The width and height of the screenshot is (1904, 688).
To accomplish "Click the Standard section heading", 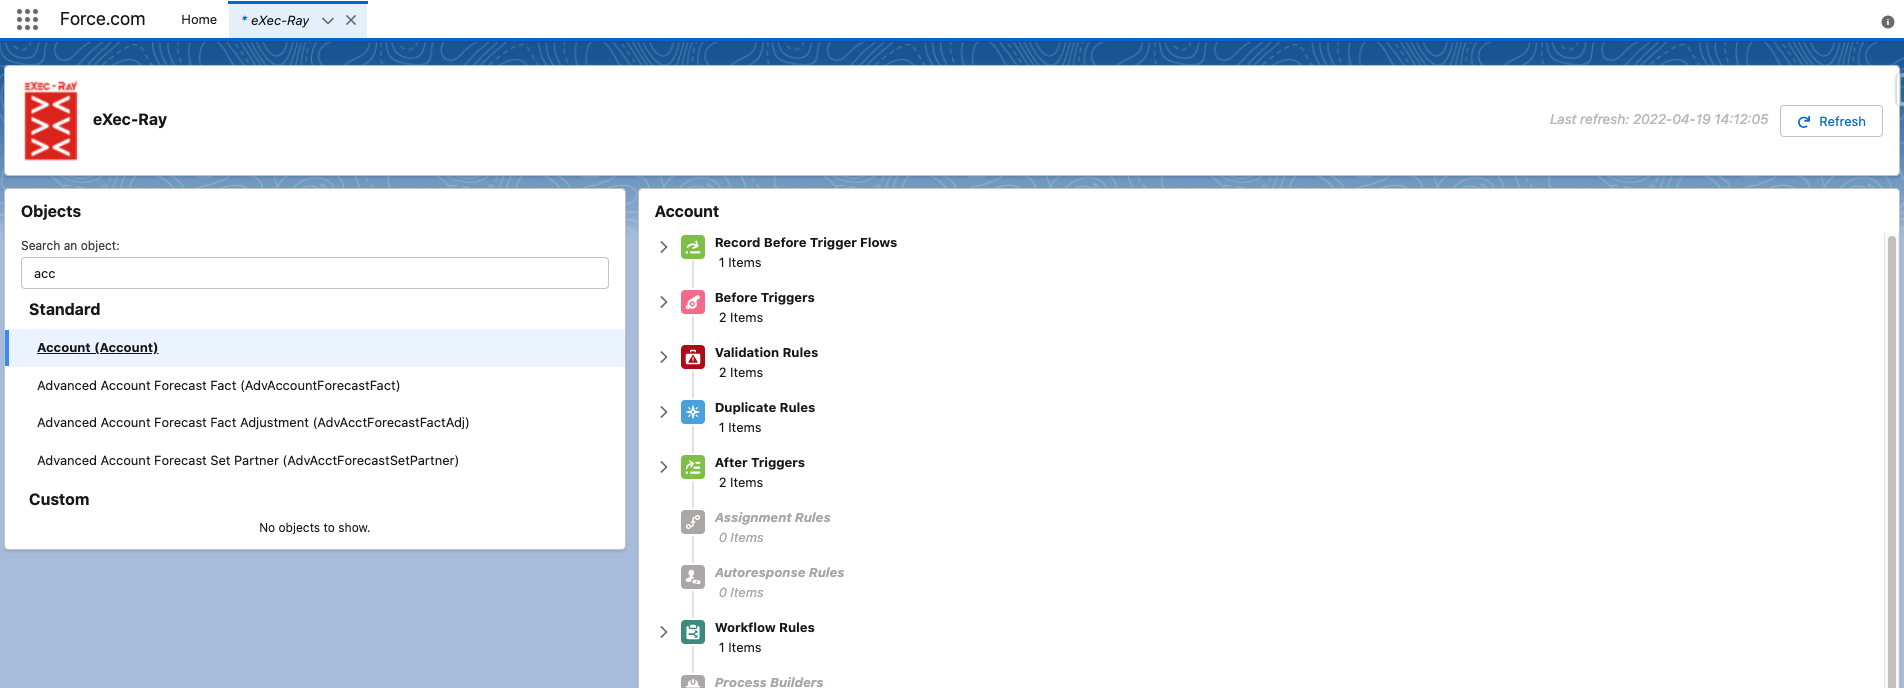I will coord(65,310).
